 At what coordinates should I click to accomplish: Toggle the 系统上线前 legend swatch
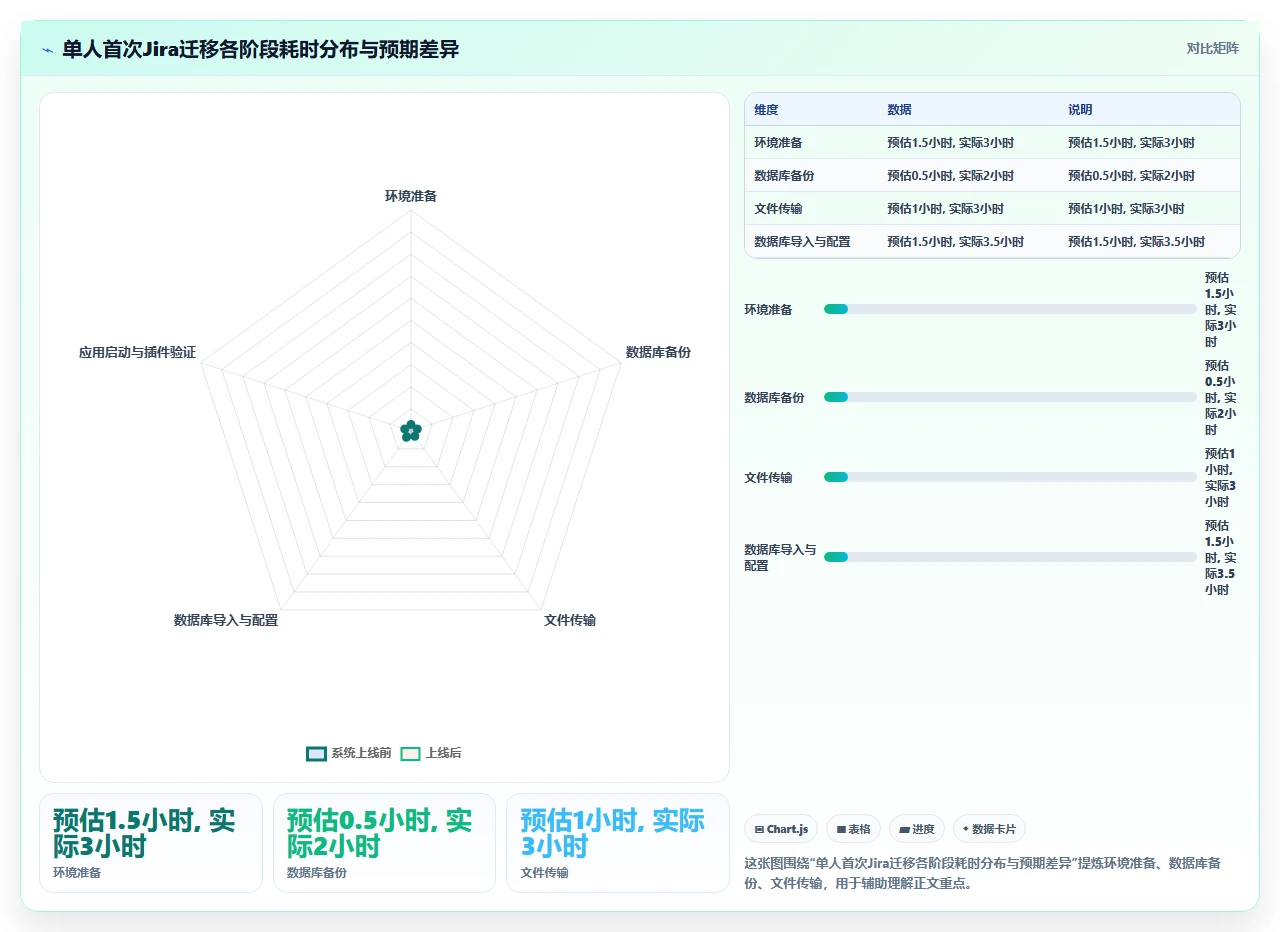[316, 753]
